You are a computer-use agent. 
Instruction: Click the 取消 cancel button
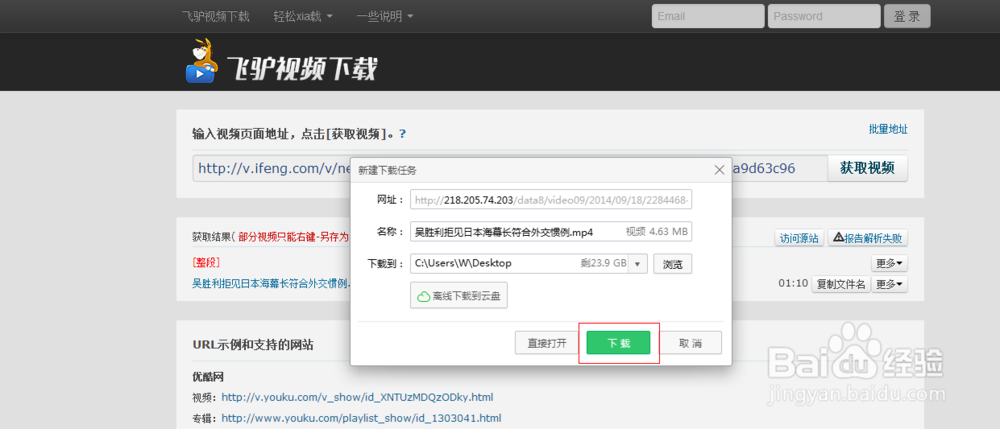(x=690, y=343)
